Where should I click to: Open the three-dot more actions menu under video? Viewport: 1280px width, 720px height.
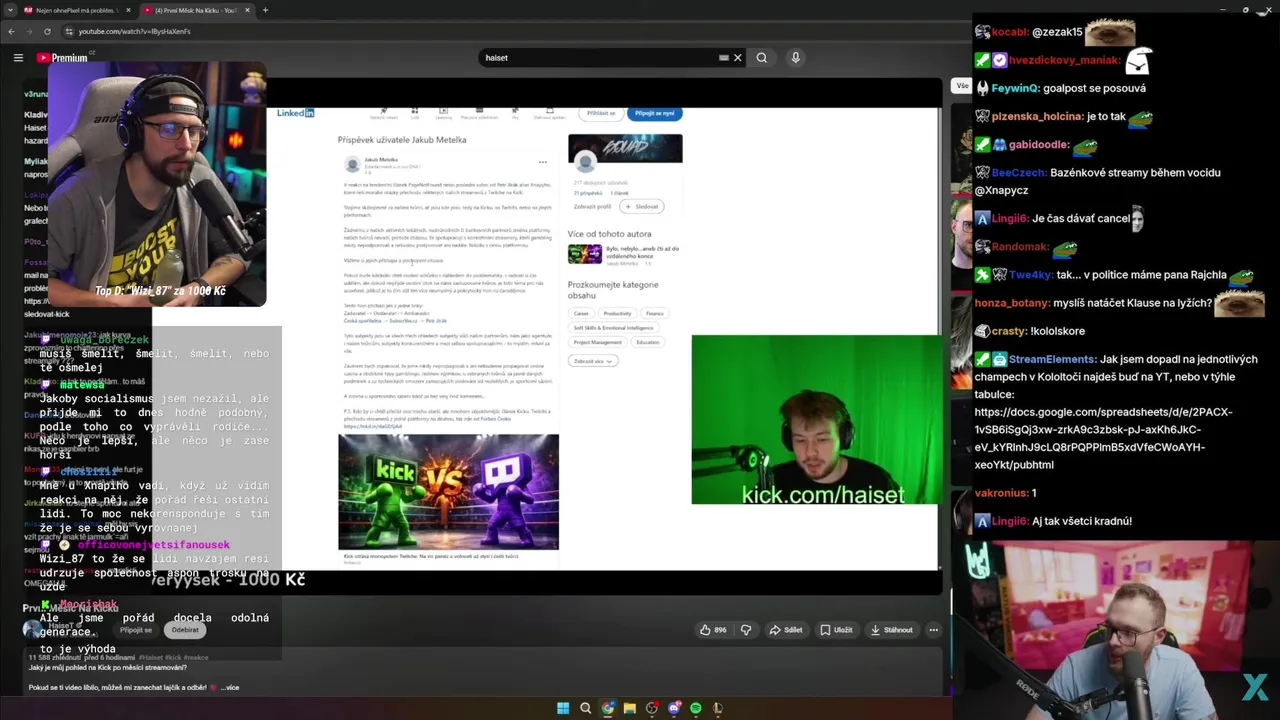(933, 630)
